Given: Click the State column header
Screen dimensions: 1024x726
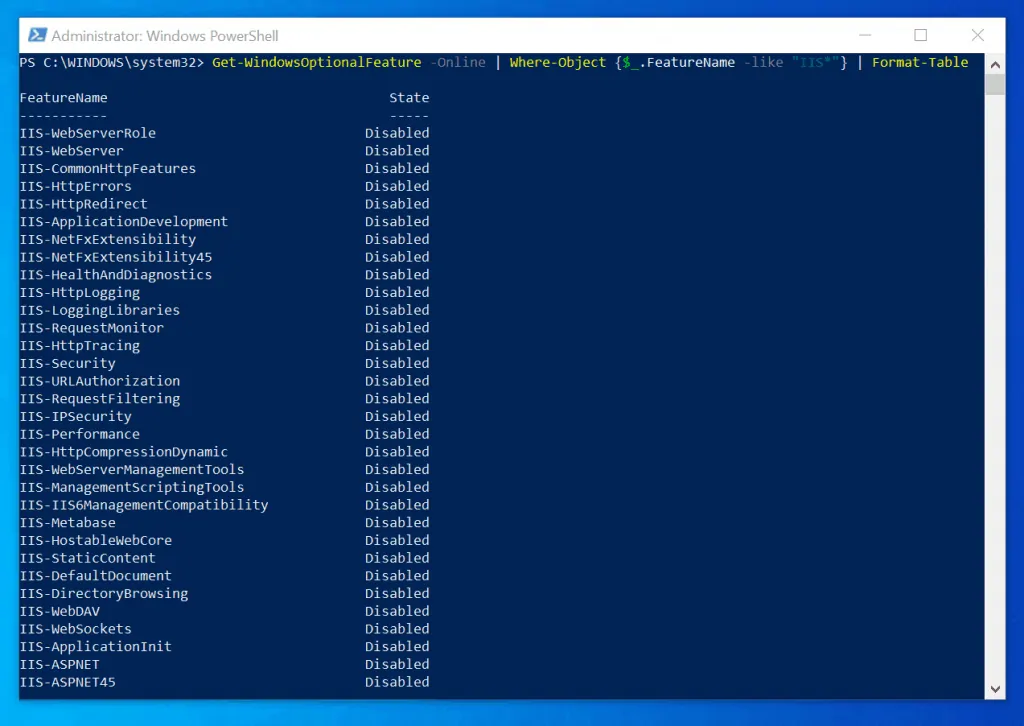Looking at the screenshot, I should 409,98.
